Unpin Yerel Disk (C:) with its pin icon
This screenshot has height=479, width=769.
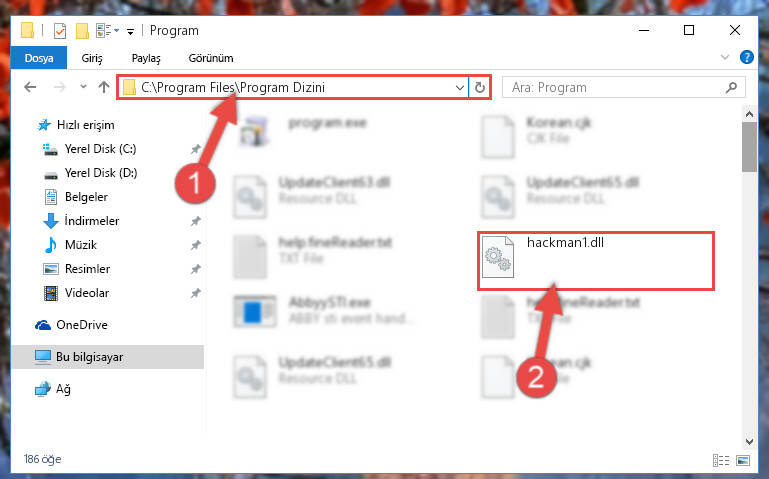click(195, 149)
